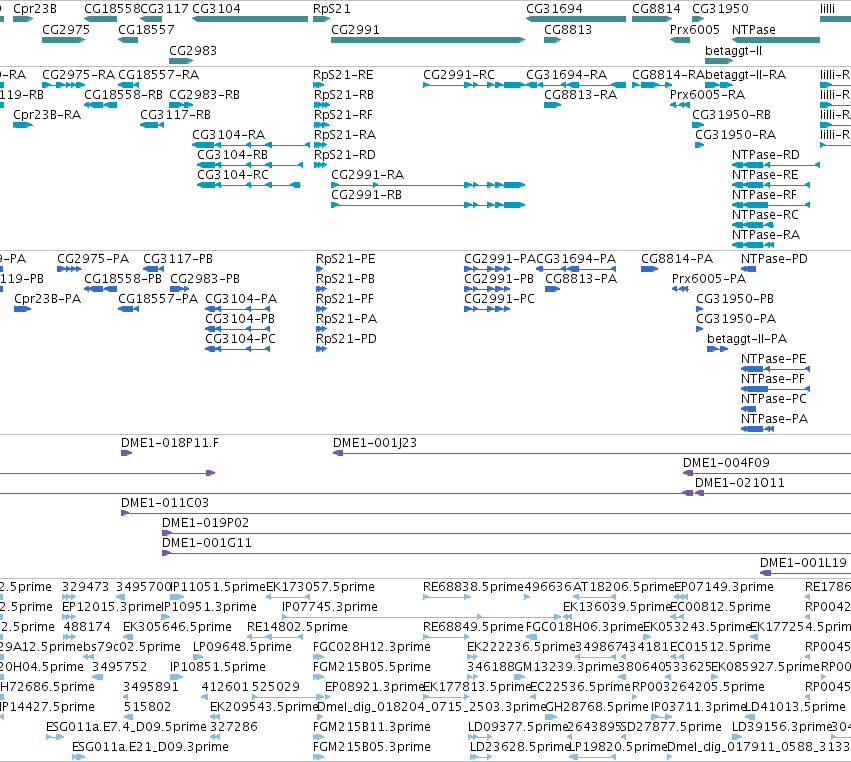
Task: Click EST RE14802.5prime label
Action: (297, 626)
